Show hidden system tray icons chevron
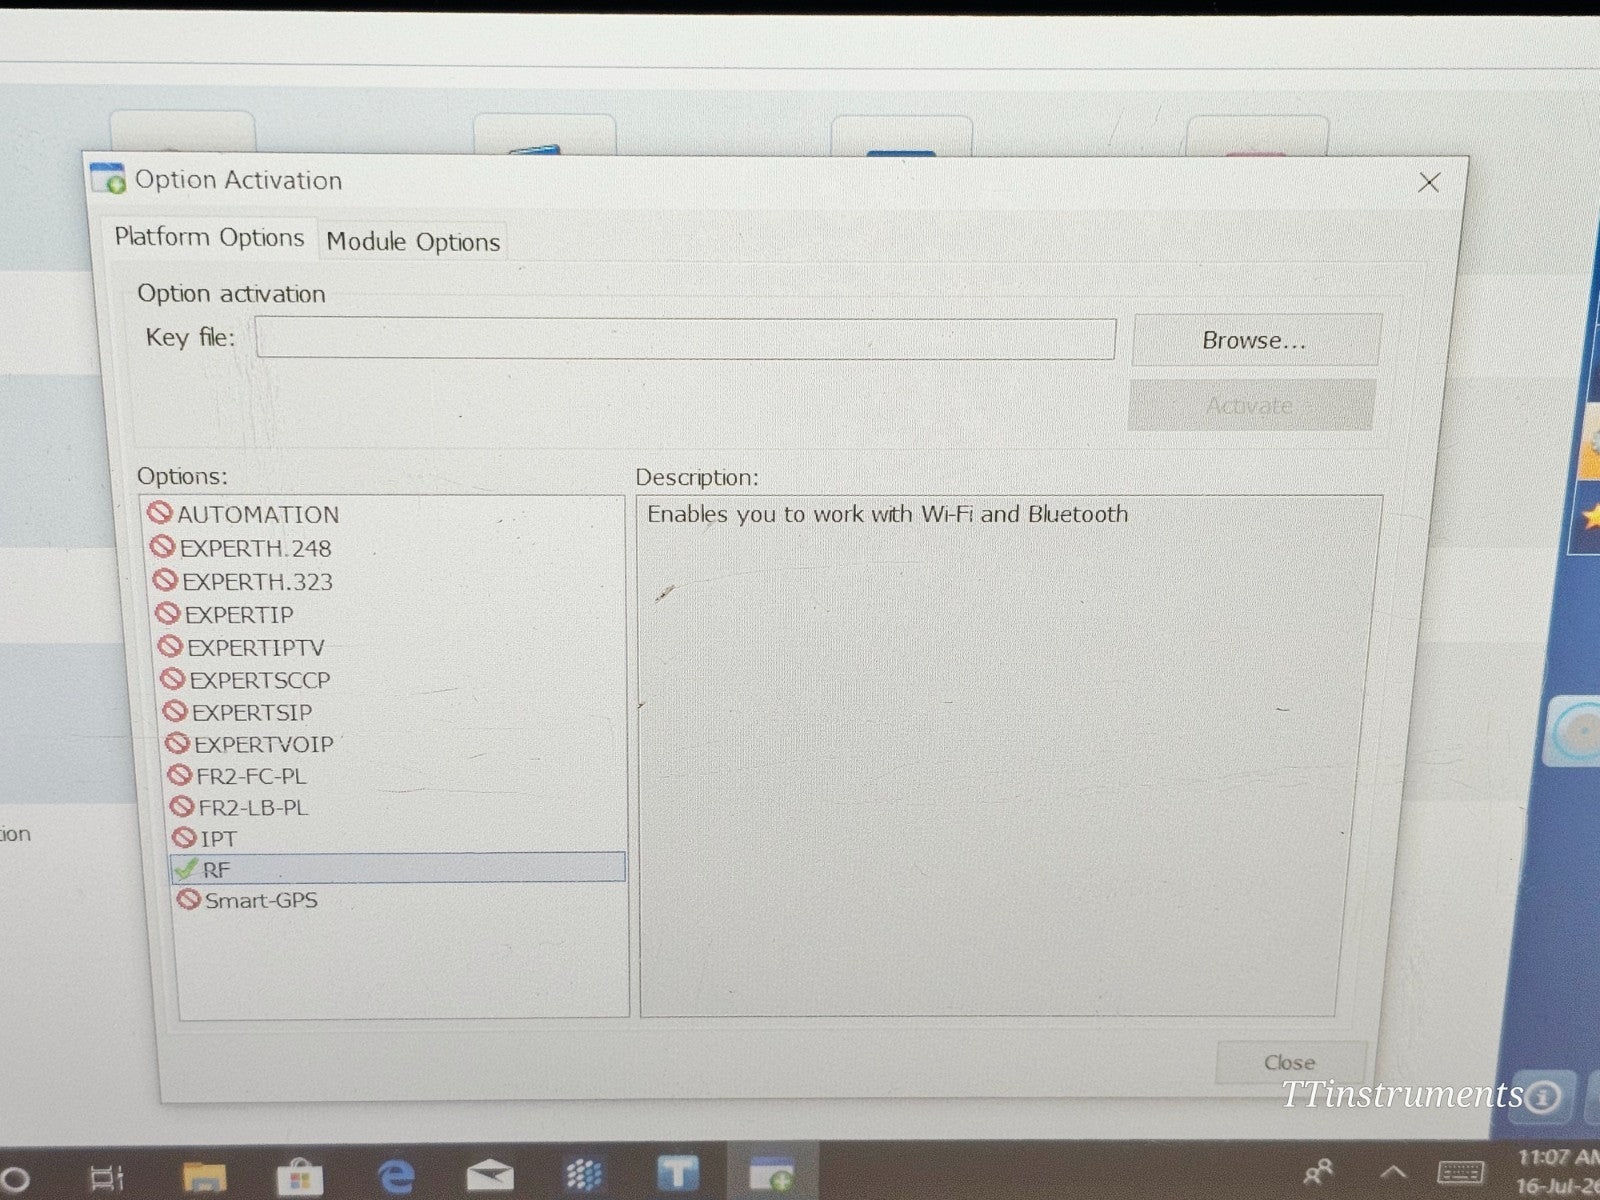Image resolution: width=1600 pixels, height=1200 pixels. pyautogui.click(x=1393, y=1172)
